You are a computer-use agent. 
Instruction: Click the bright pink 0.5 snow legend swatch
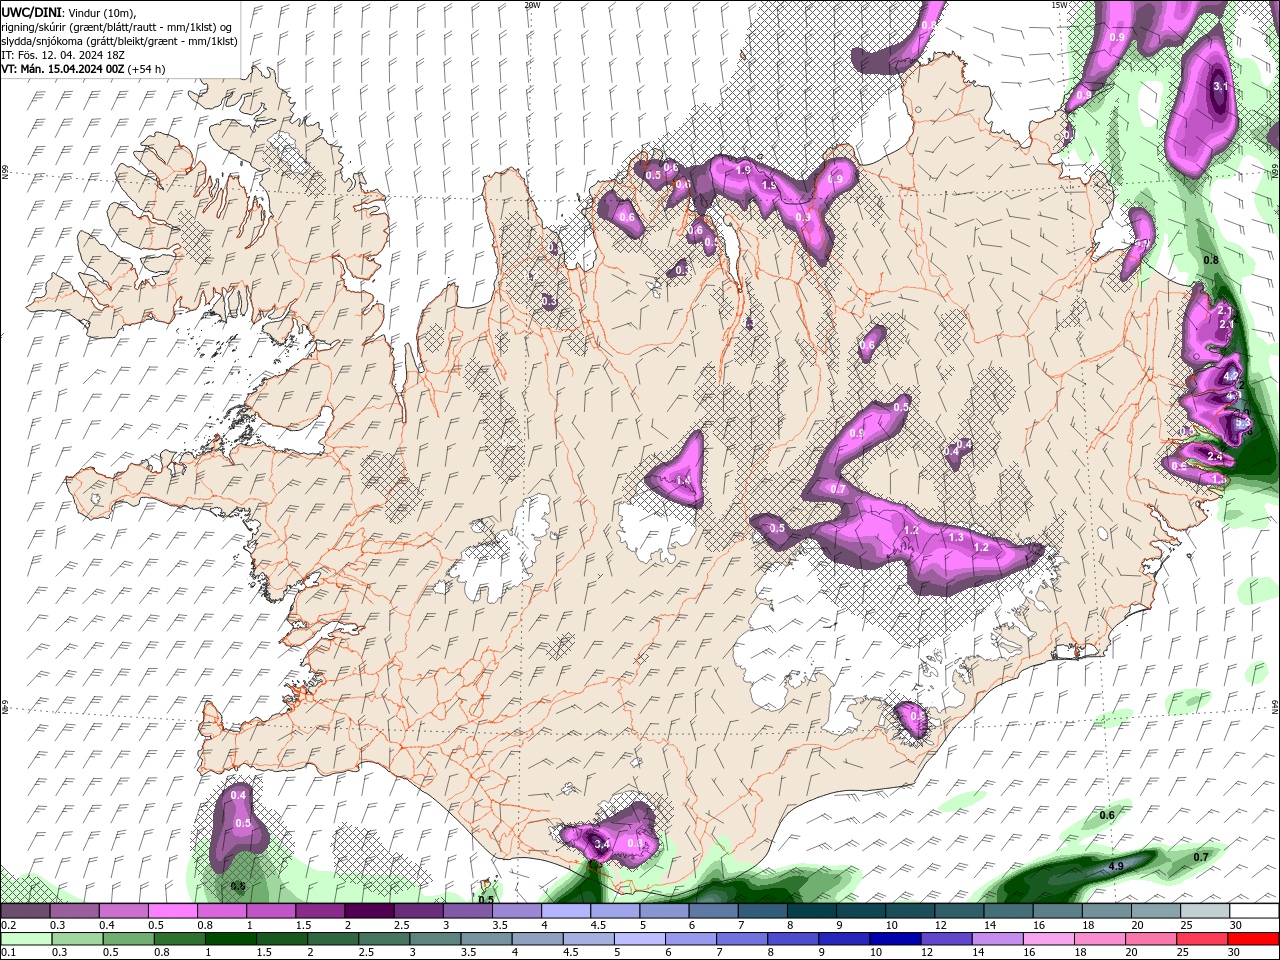(172, 911)
